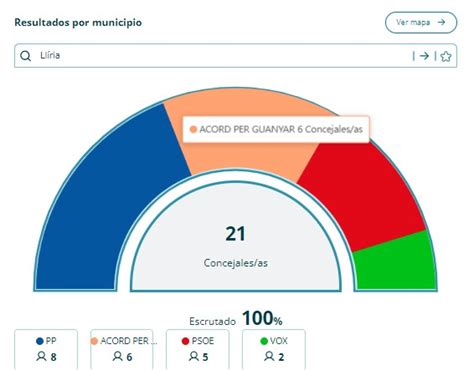Click the magnifying glass search icon
This screenshot has width=474, height=370.
coord(26,56)
